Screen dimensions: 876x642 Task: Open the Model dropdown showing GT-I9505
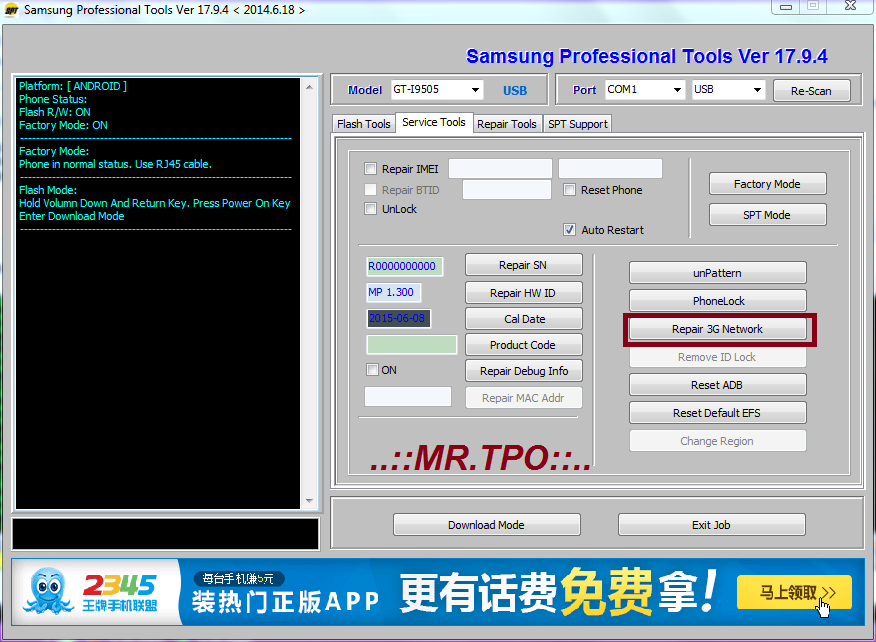(437, 89)
